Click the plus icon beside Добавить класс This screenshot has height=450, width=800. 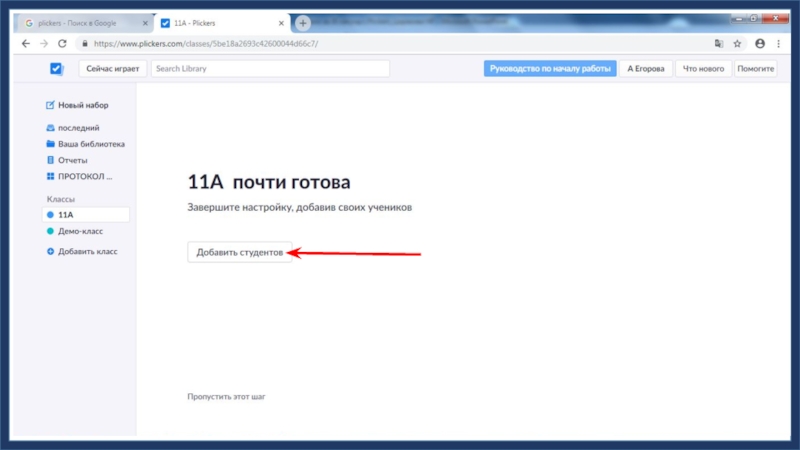tap(50, 251)
